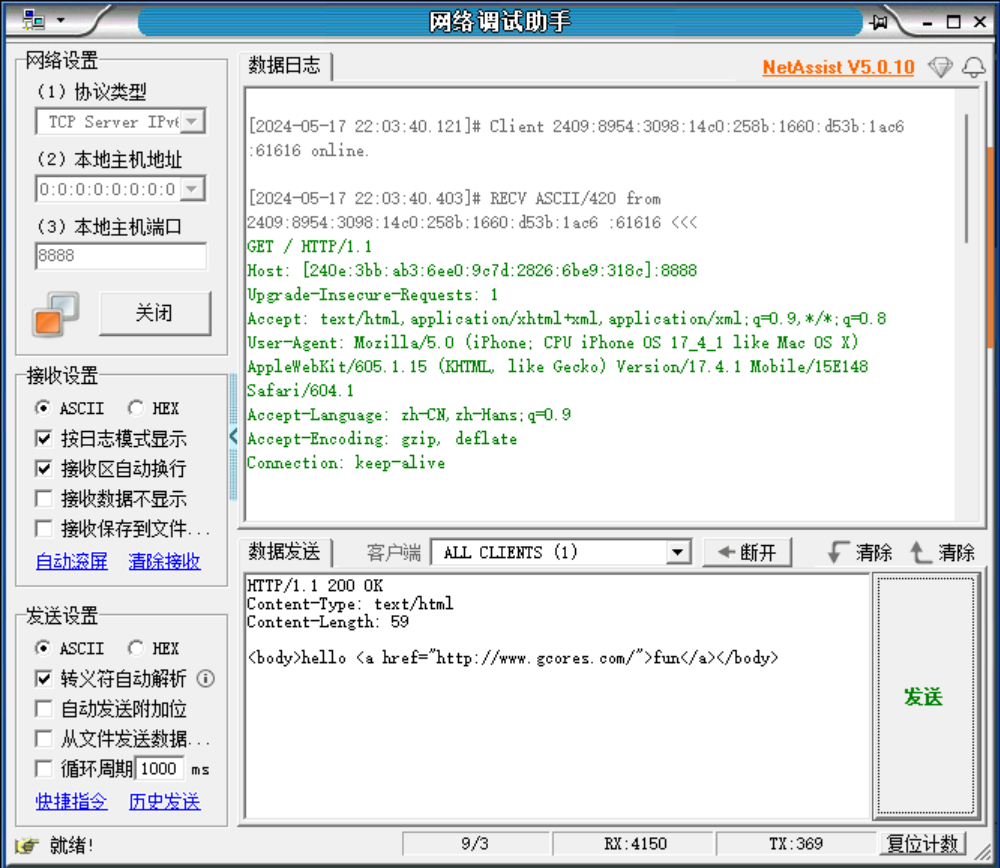Viewport: 1000px width, 868px height.
Task: Click the orange connection status icon
Action: coord(55,314)
